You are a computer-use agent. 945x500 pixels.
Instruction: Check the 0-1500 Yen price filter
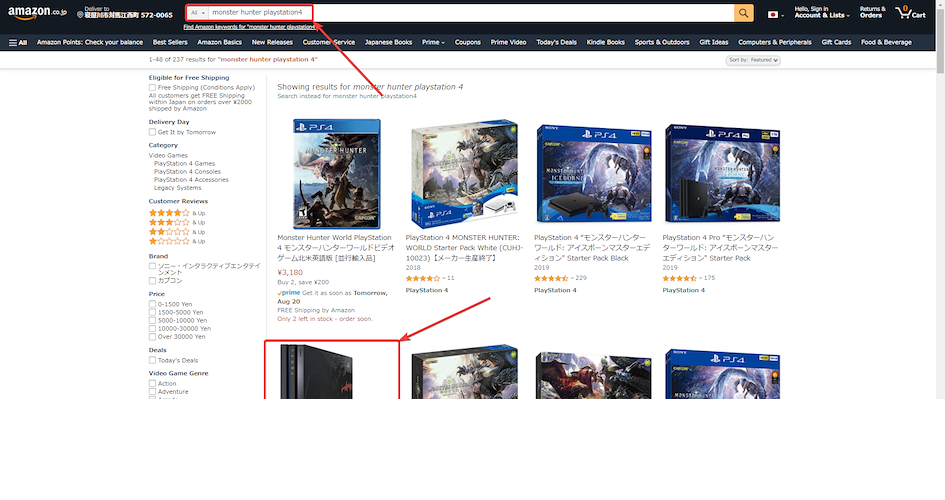(x=152, y=305)
